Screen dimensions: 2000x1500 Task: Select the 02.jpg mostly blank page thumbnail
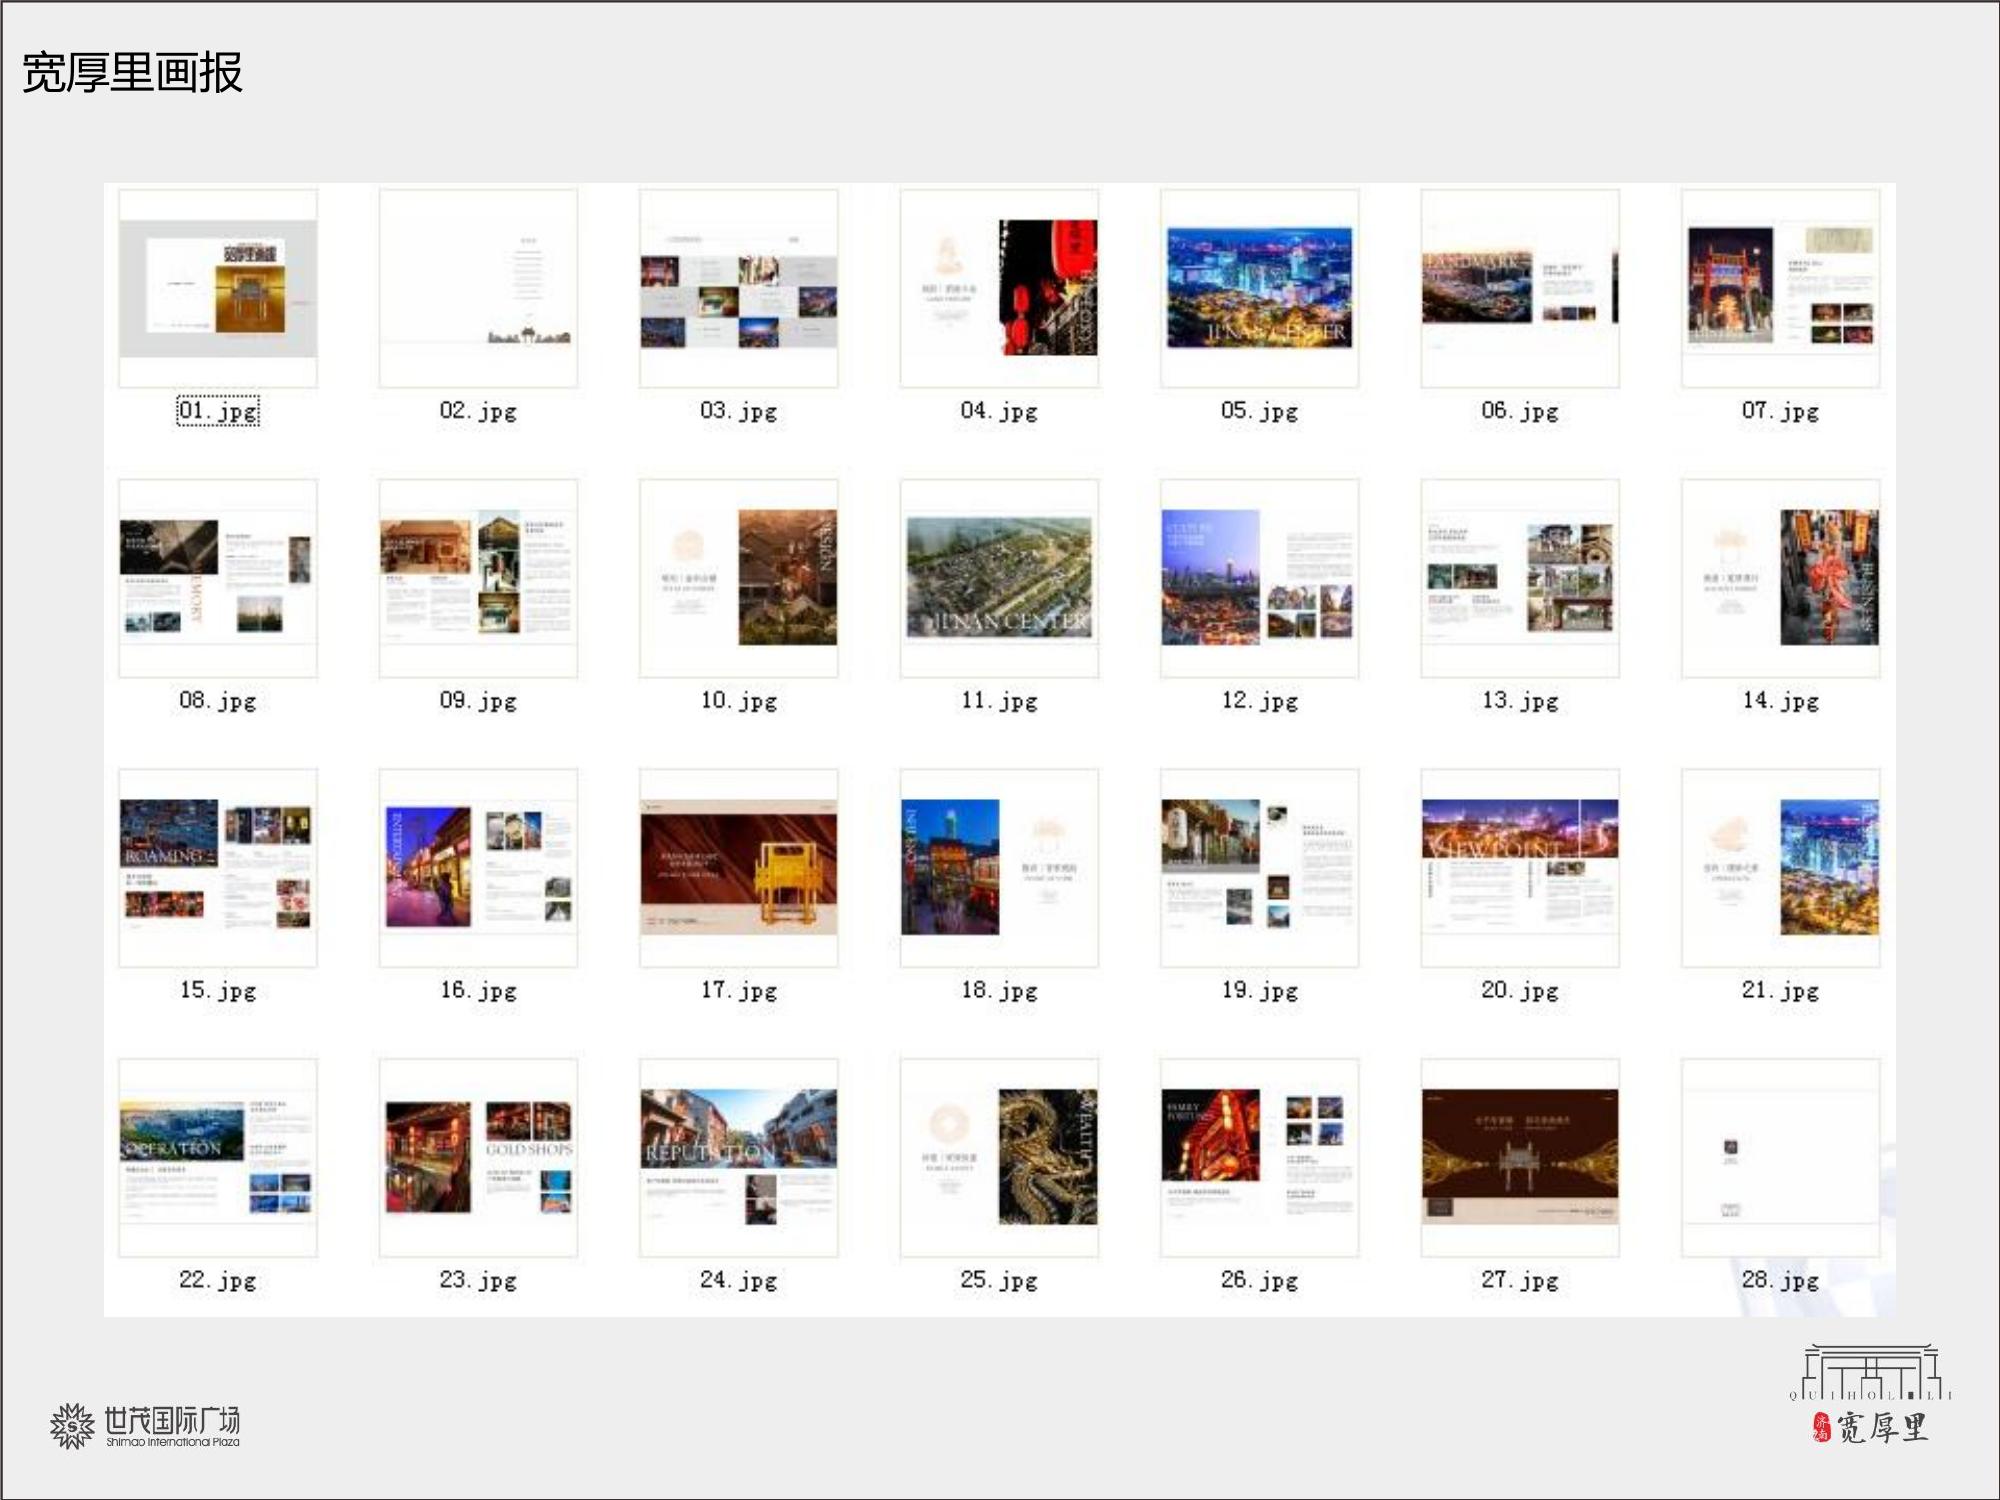click(478, 288)
